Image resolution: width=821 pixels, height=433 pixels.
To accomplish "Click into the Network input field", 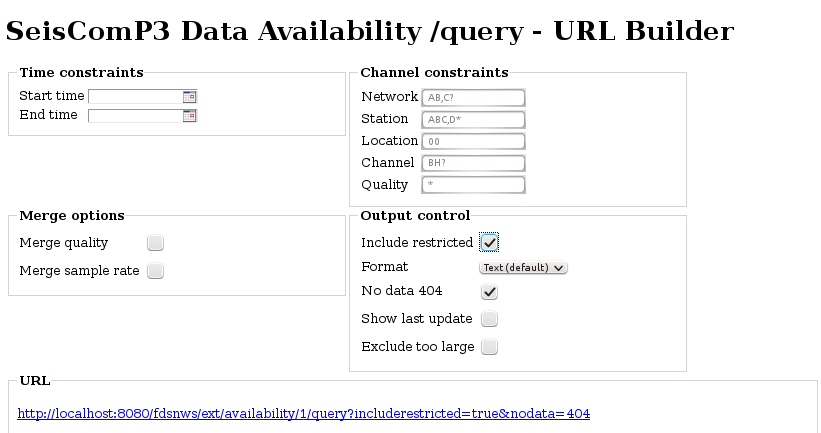I will click(x=473, y=97).
